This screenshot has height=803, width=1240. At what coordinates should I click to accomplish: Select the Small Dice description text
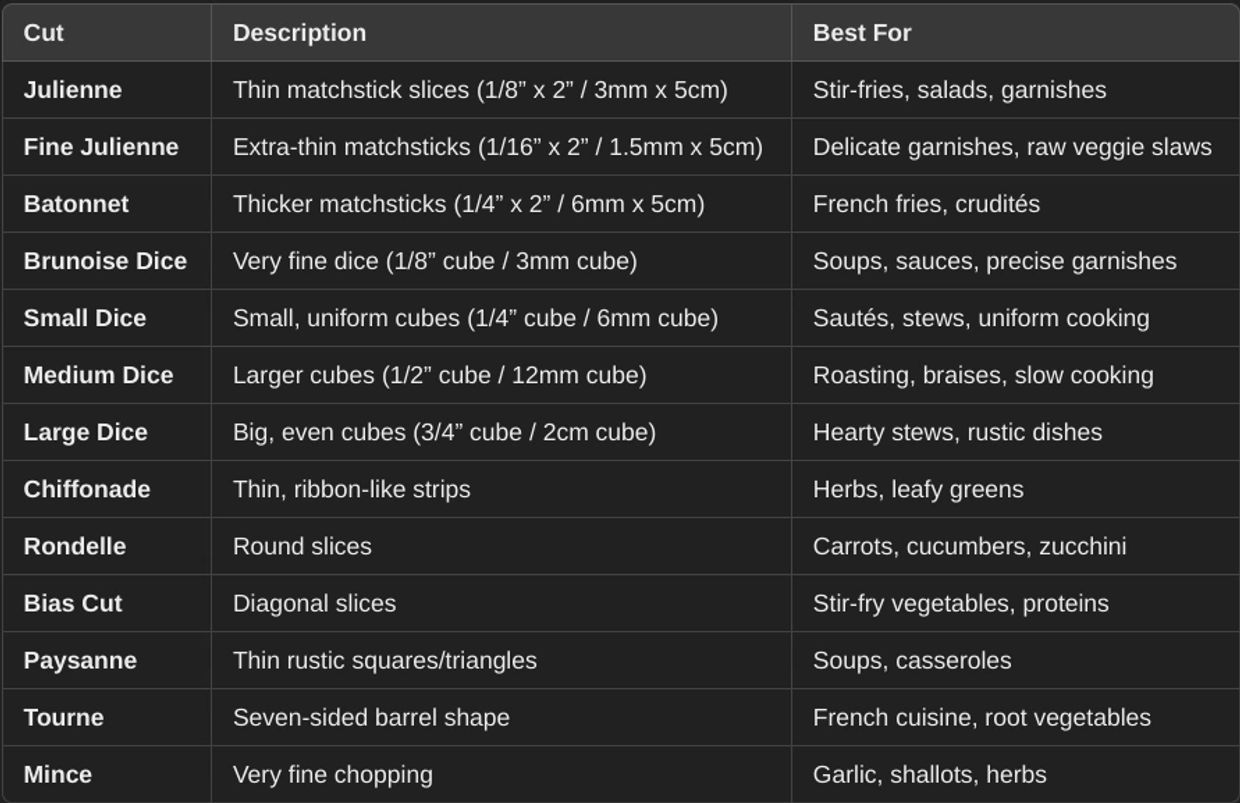pos(475,318)
